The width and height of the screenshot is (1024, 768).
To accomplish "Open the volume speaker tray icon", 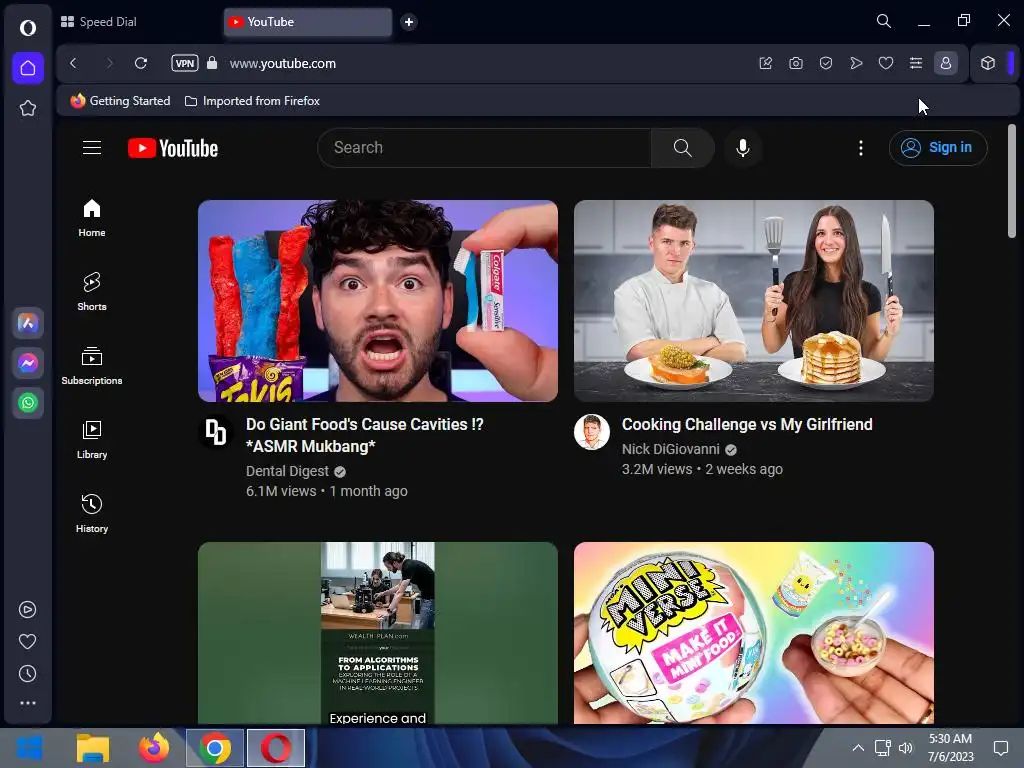I will pos(906,748).
